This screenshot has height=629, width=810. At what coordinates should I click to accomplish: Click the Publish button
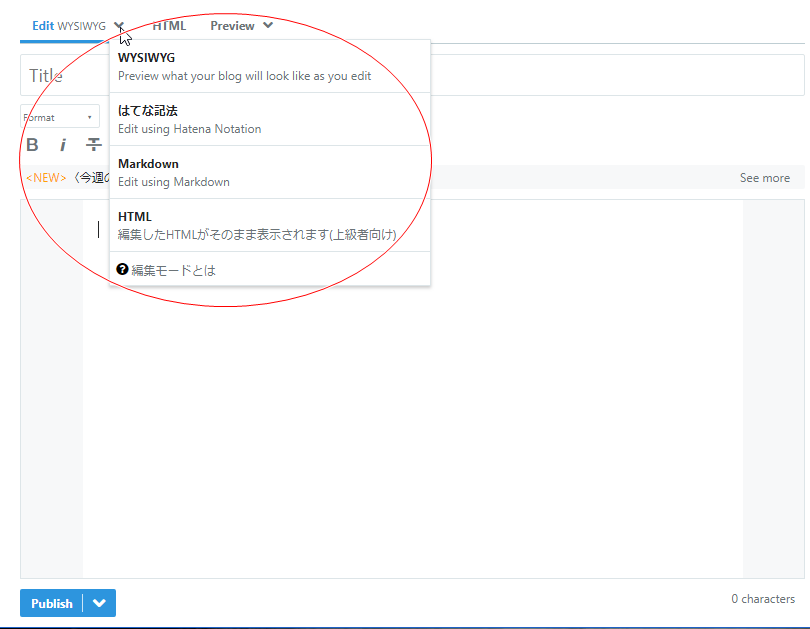click(x=52, y=603)
